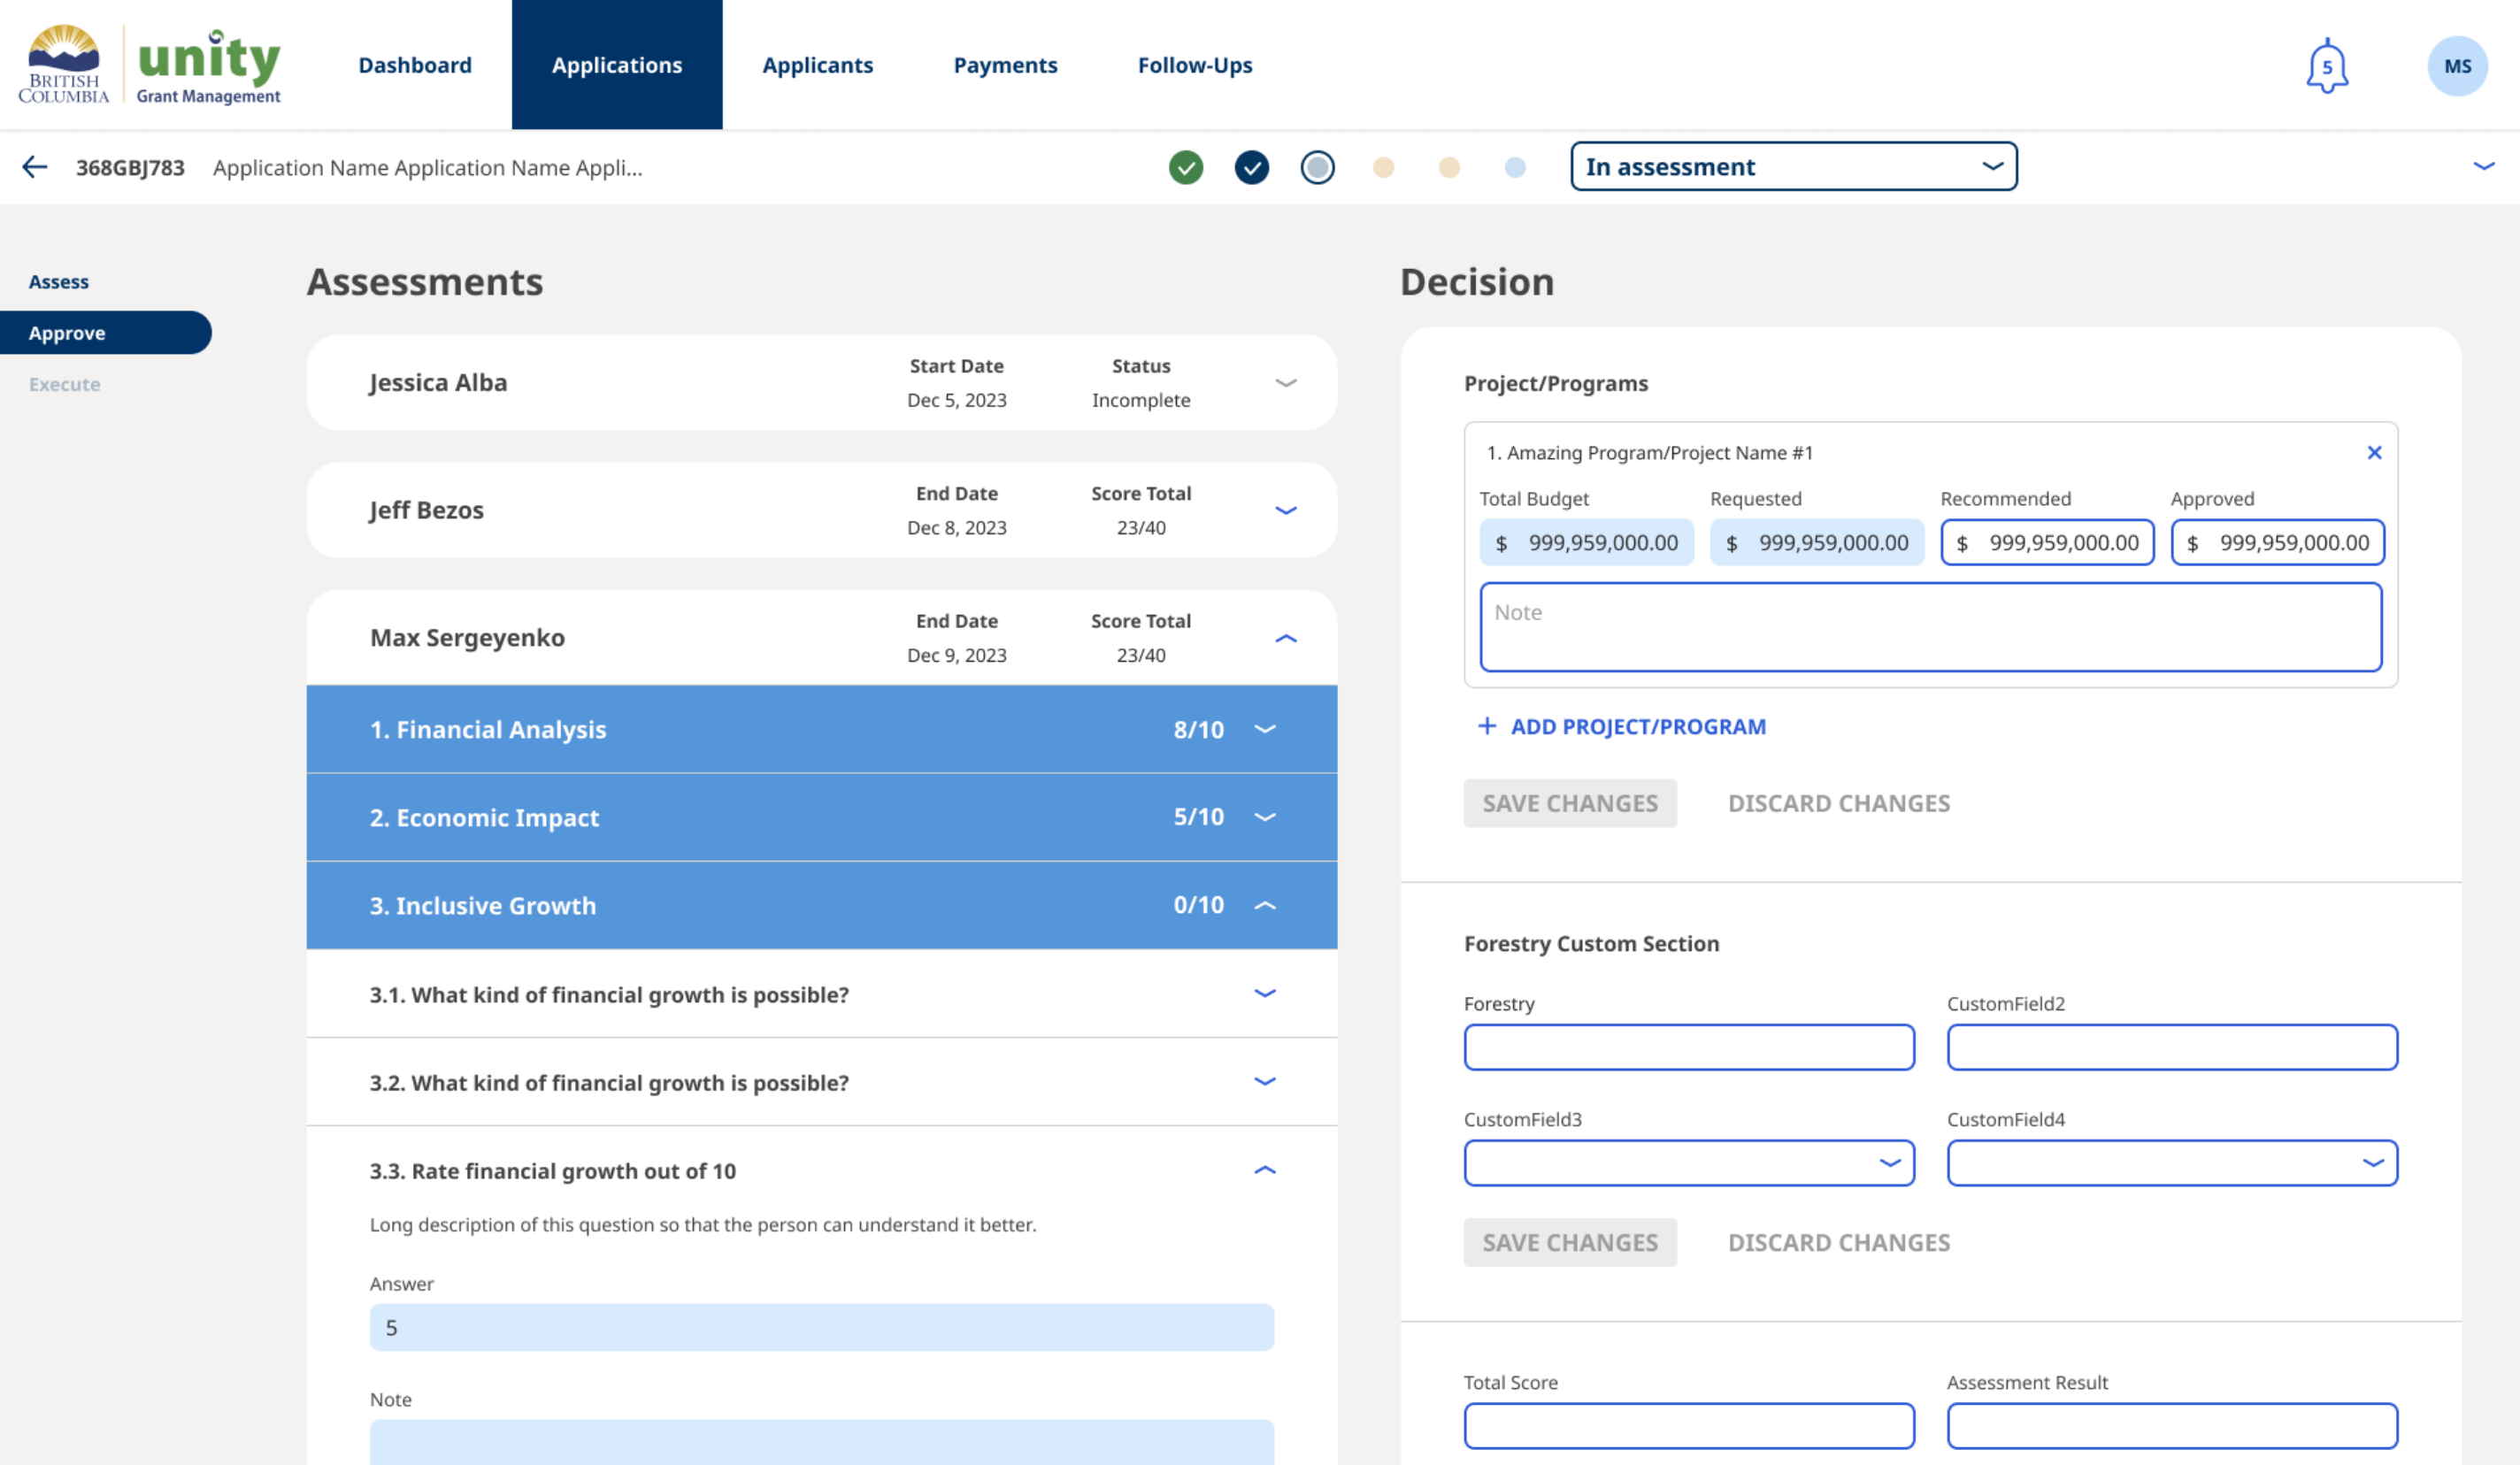Click Save Changes in Forestry Custom Section
The width and height of the screenshot is (2520, 1465).
tap(1570, 1243)
